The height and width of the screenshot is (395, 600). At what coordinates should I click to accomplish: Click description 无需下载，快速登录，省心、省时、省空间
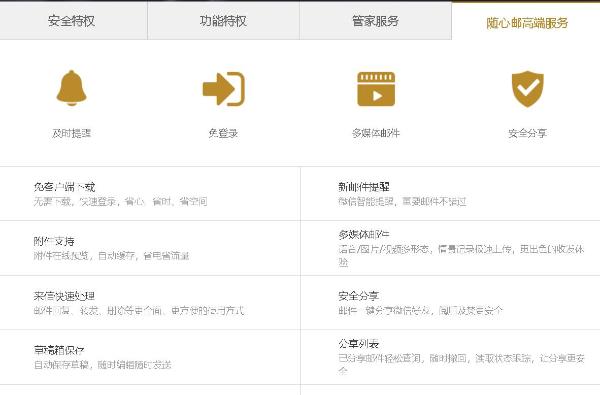[x=120, y=201]
